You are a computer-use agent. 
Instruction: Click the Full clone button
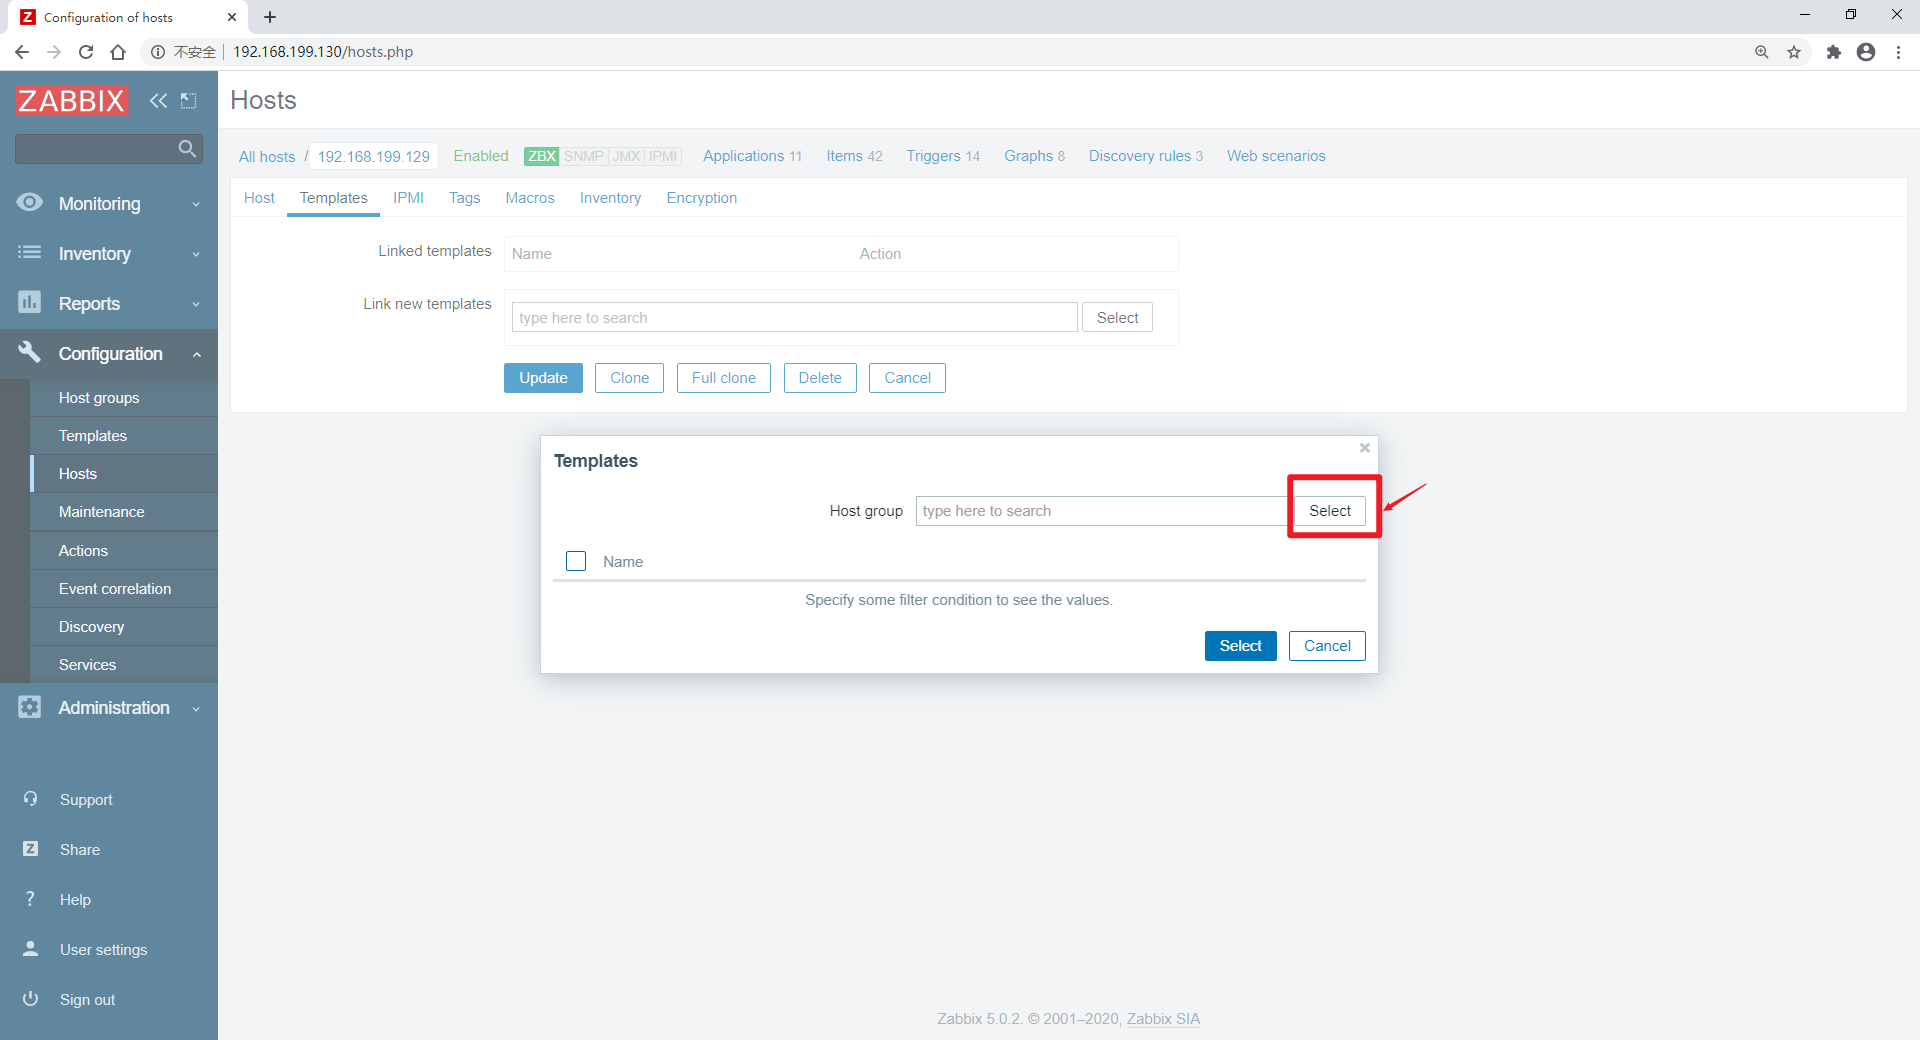(724, 378)
